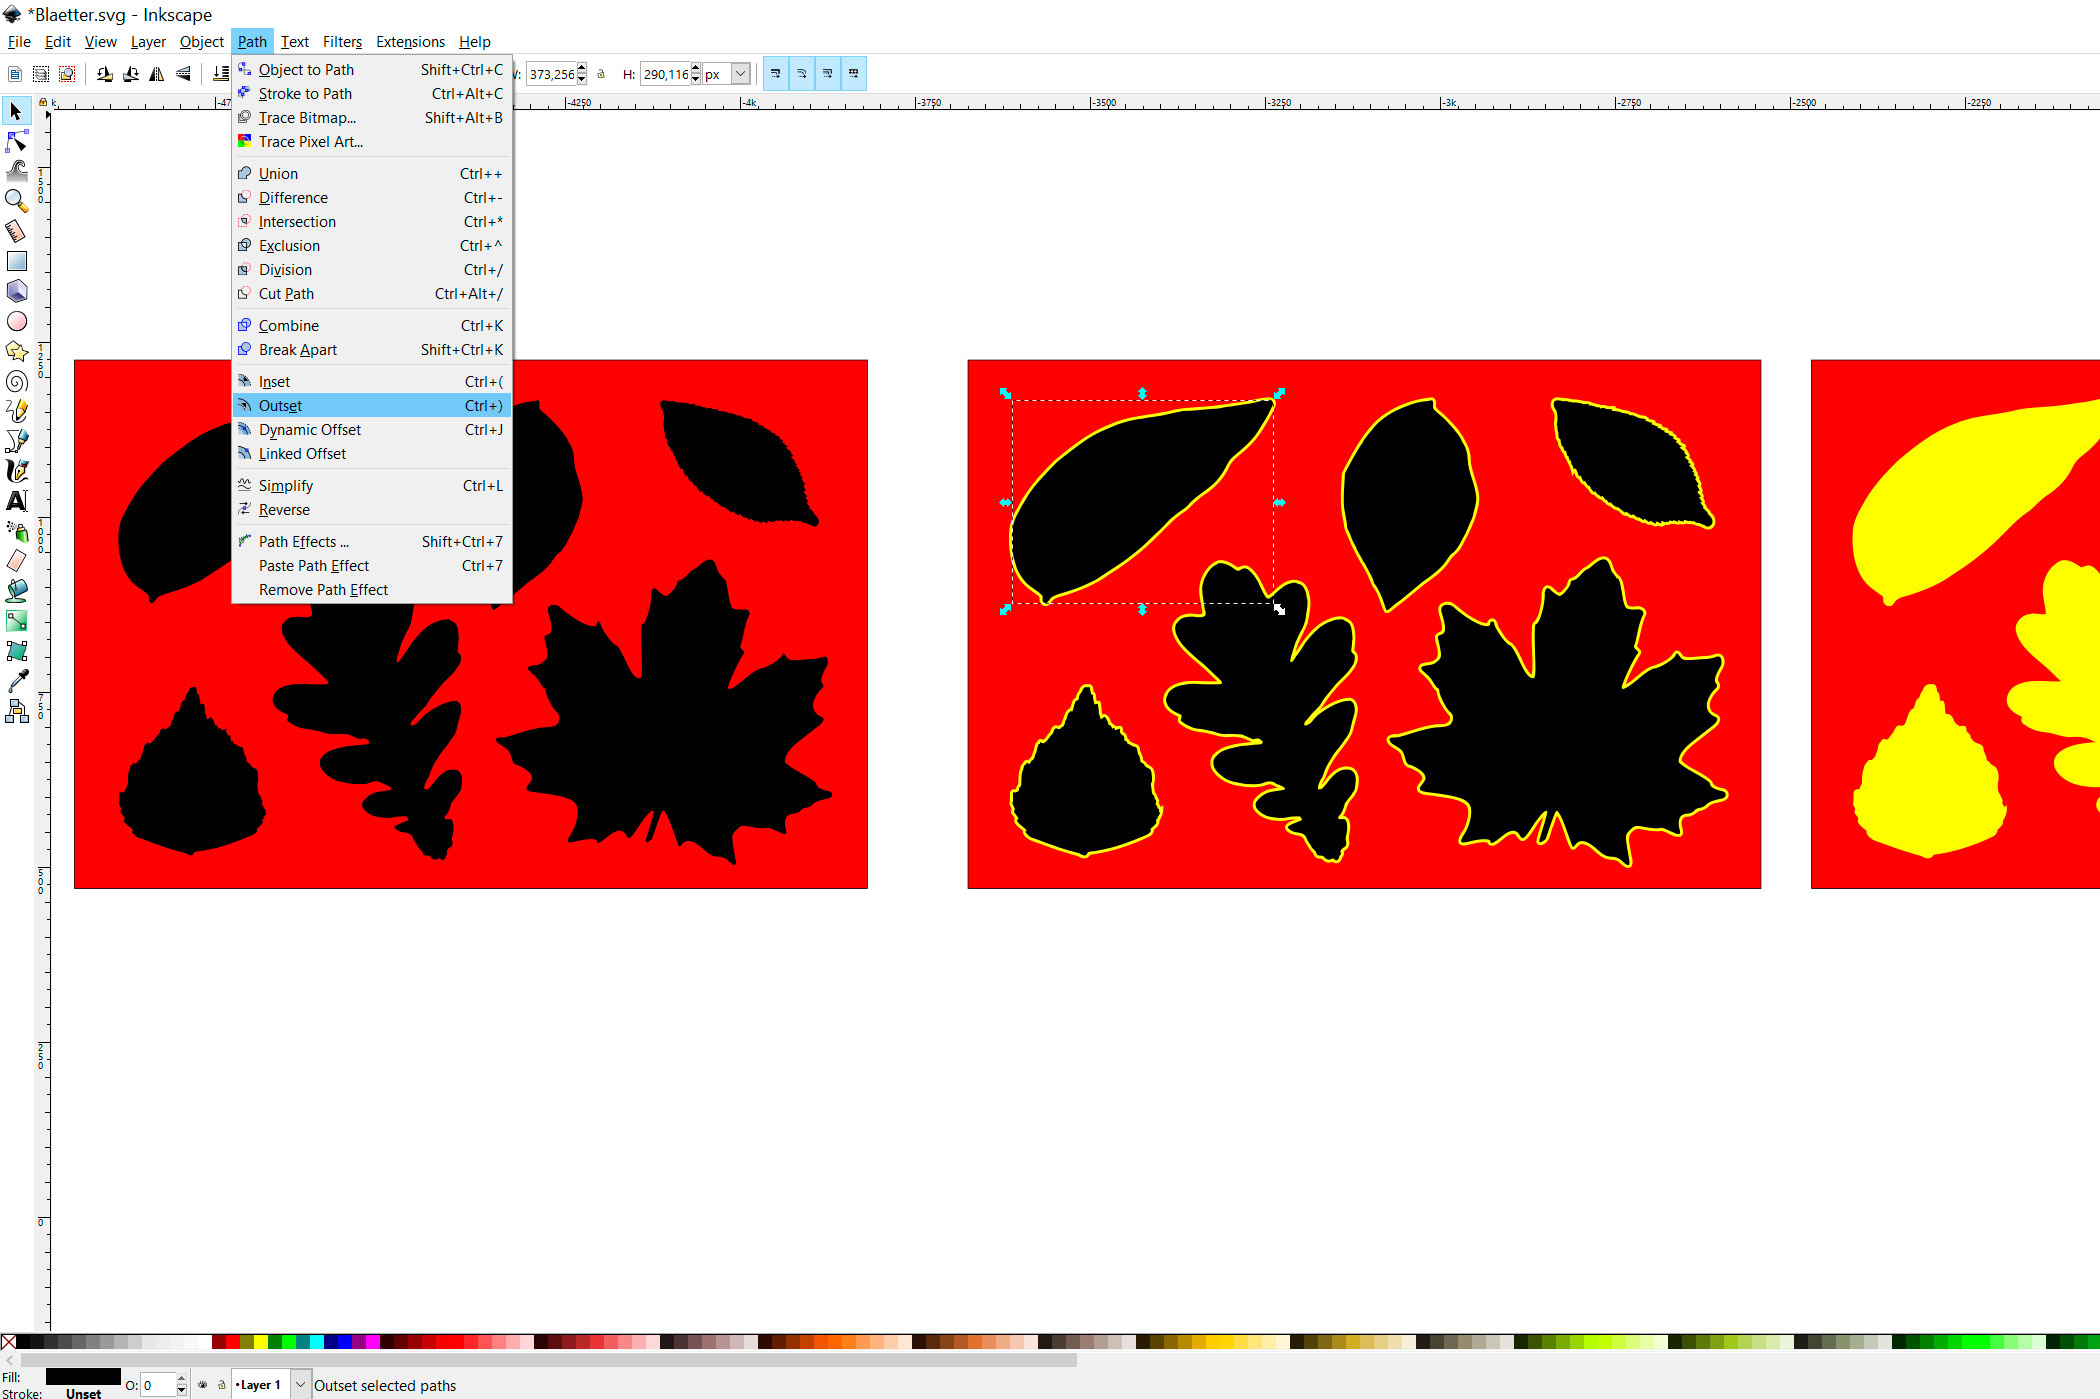
Task: Open the Extensions menu
Action: point(410,42)
